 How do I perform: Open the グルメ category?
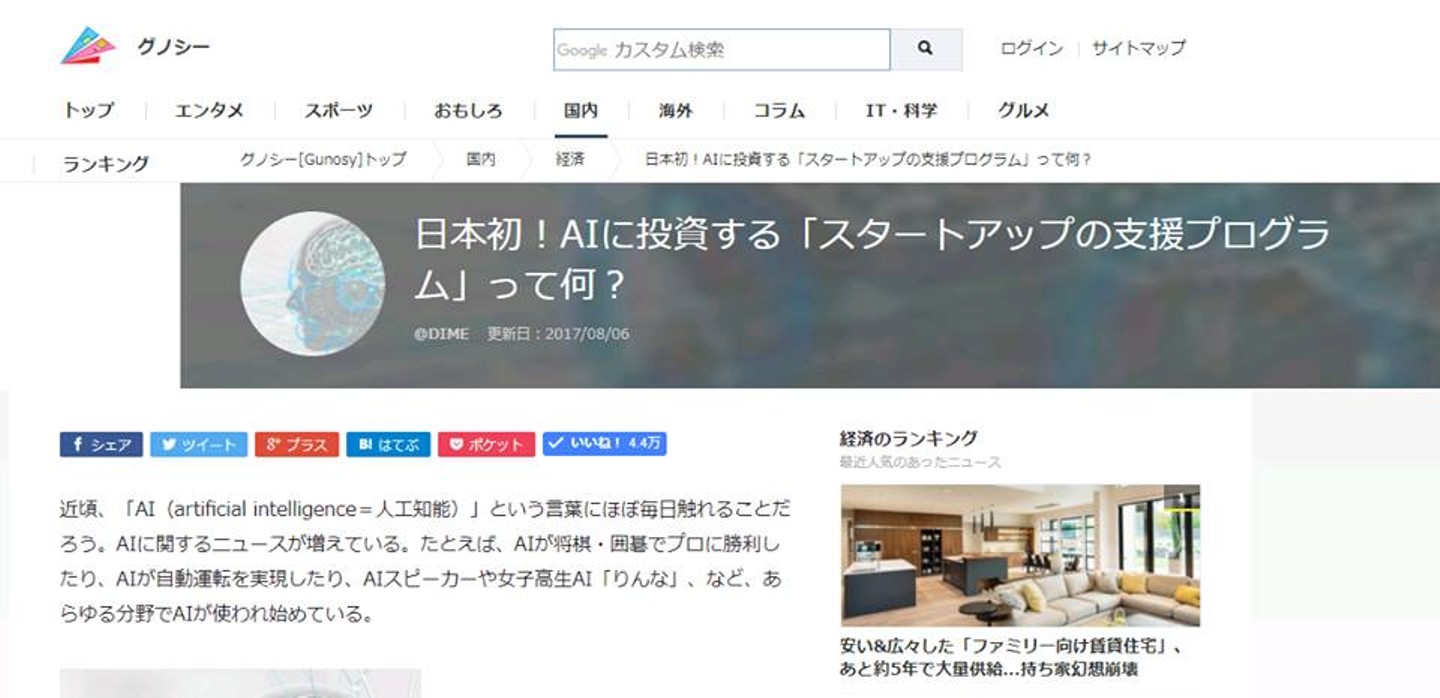pyautogui.click(x=1023, y=110)
